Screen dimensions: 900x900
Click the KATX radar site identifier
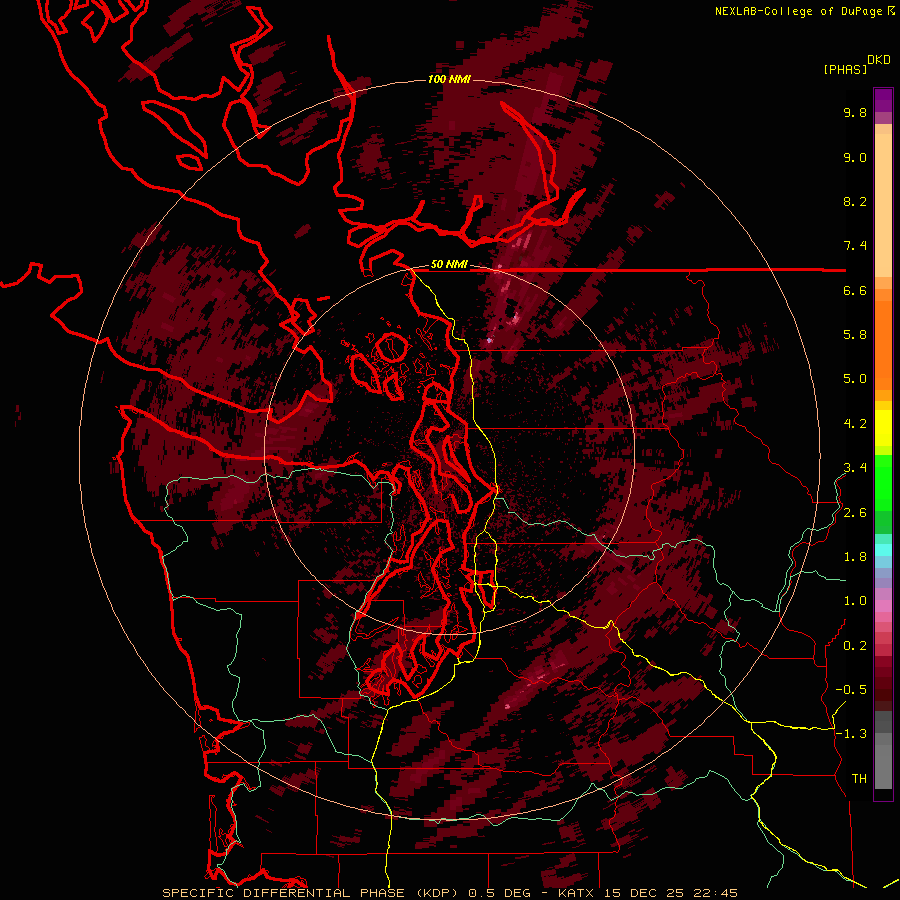[575, 893]
